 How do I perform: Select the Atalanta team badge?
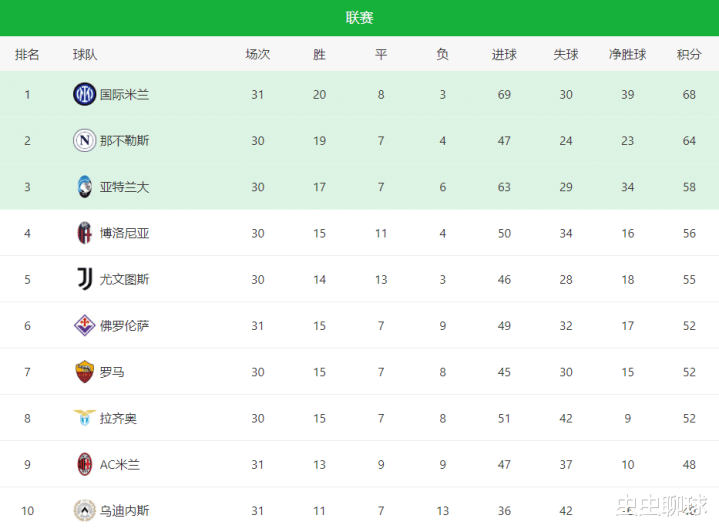pos(84,187)
